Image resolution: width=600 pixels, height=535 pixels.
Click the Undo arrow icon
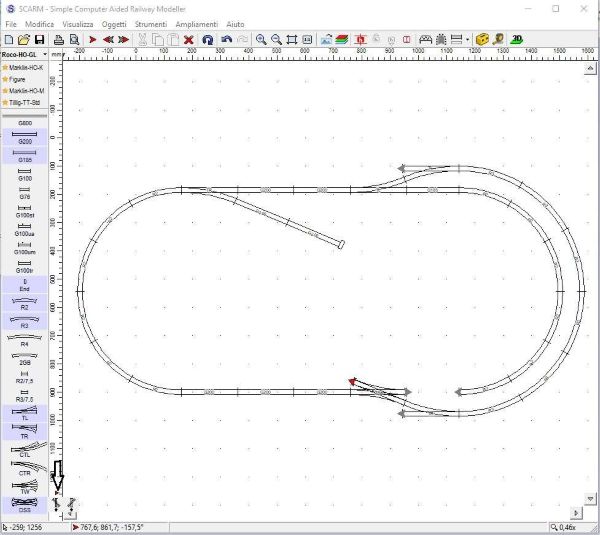227,39
